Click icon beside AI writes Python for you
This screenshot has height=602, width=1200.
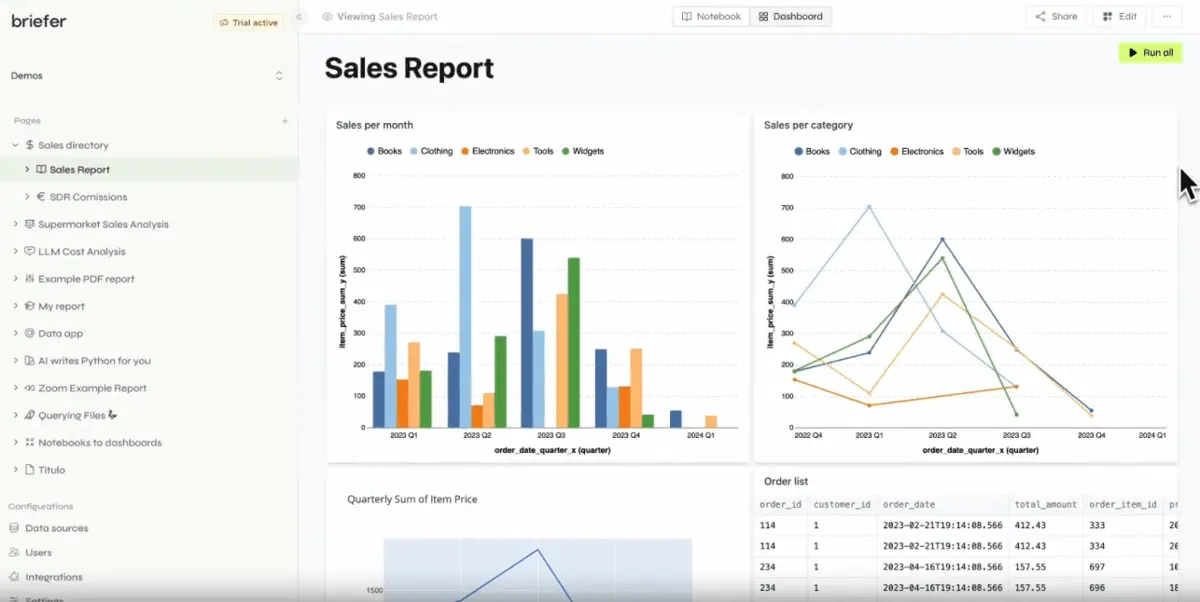coord(30,361)
